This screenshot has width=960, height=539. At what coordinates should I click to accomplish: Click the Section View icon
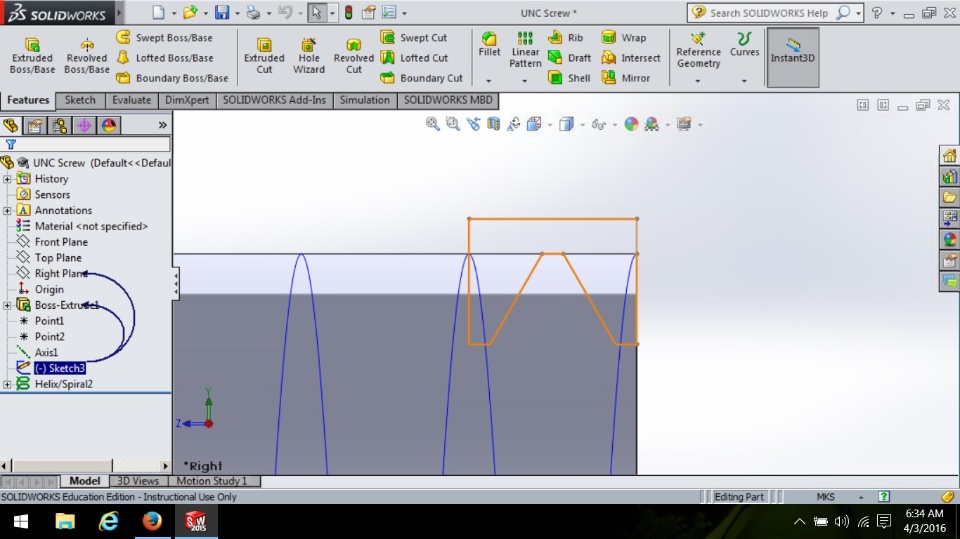(493, 124)
